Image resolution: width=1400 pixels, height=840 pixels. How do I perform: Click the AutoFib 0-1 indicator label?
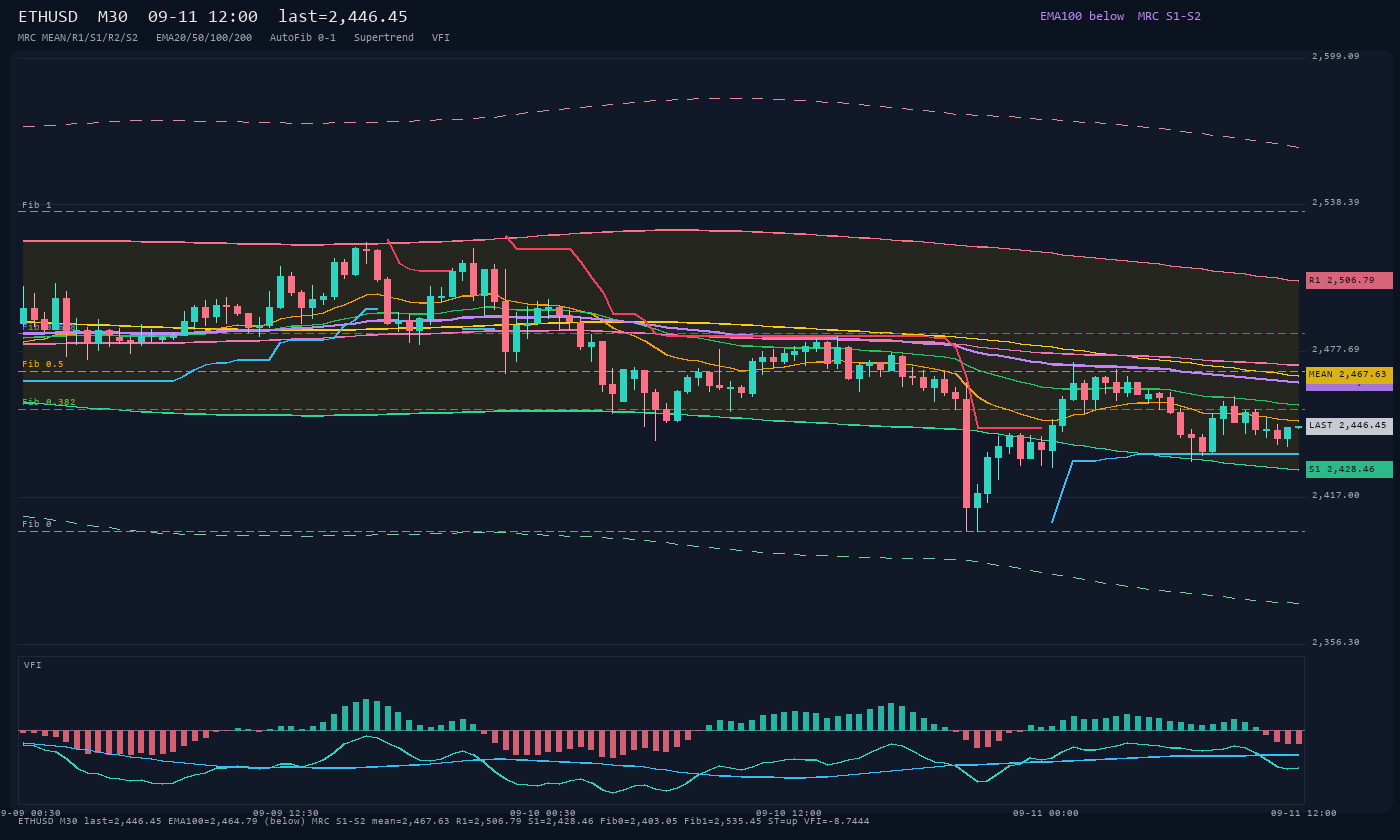303,38
